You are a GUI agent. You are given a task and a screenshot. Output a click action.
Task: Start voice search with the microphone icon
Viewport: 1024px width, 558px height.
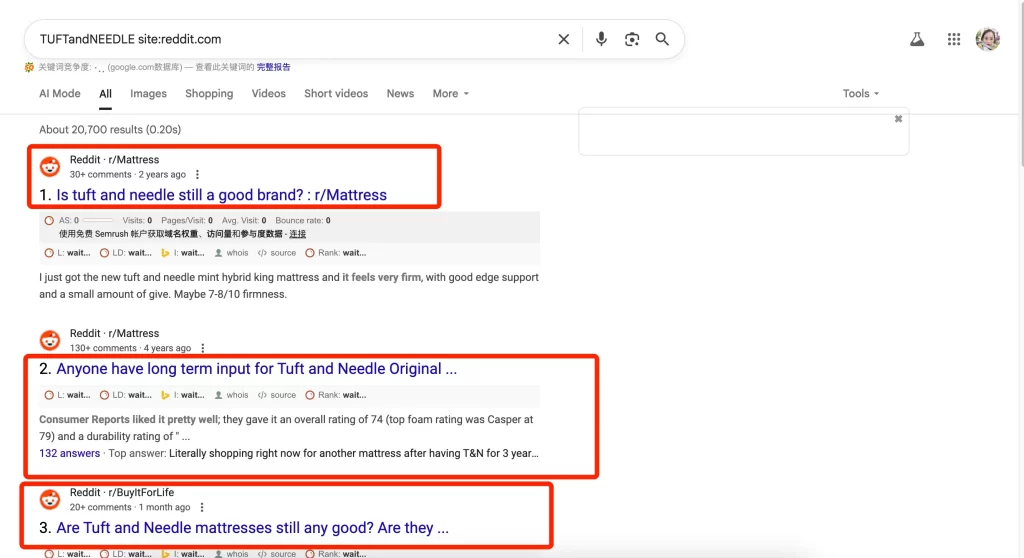[601, 39]
